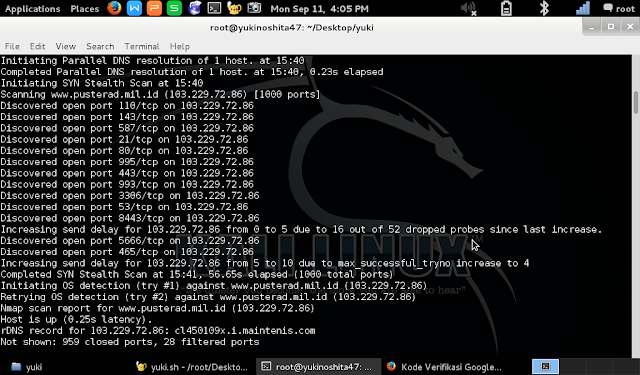Screen dimensions: 640x375
Task: Click the 'Discovered open port 443/tcp' line
Action: [127, 173]
